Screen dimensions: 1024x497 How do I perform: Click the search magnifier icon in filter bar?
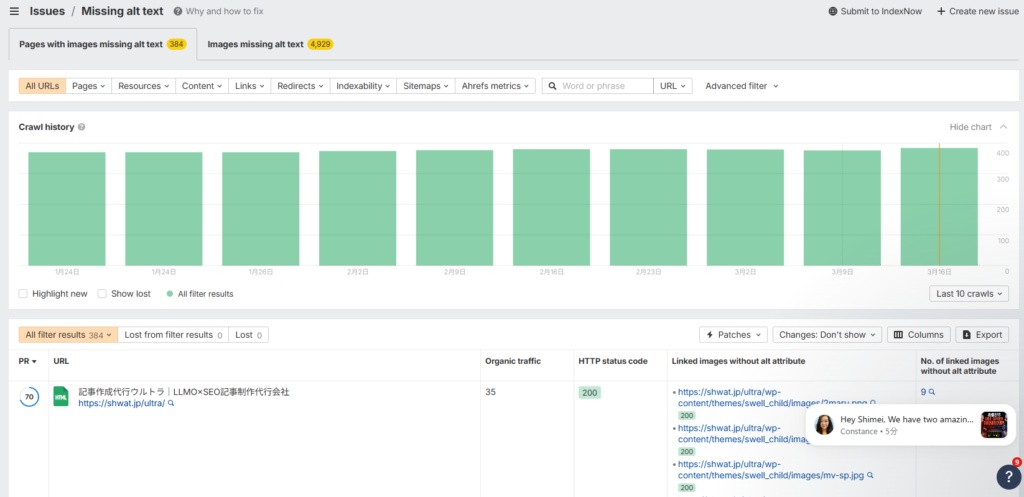(x=552, y=86)
